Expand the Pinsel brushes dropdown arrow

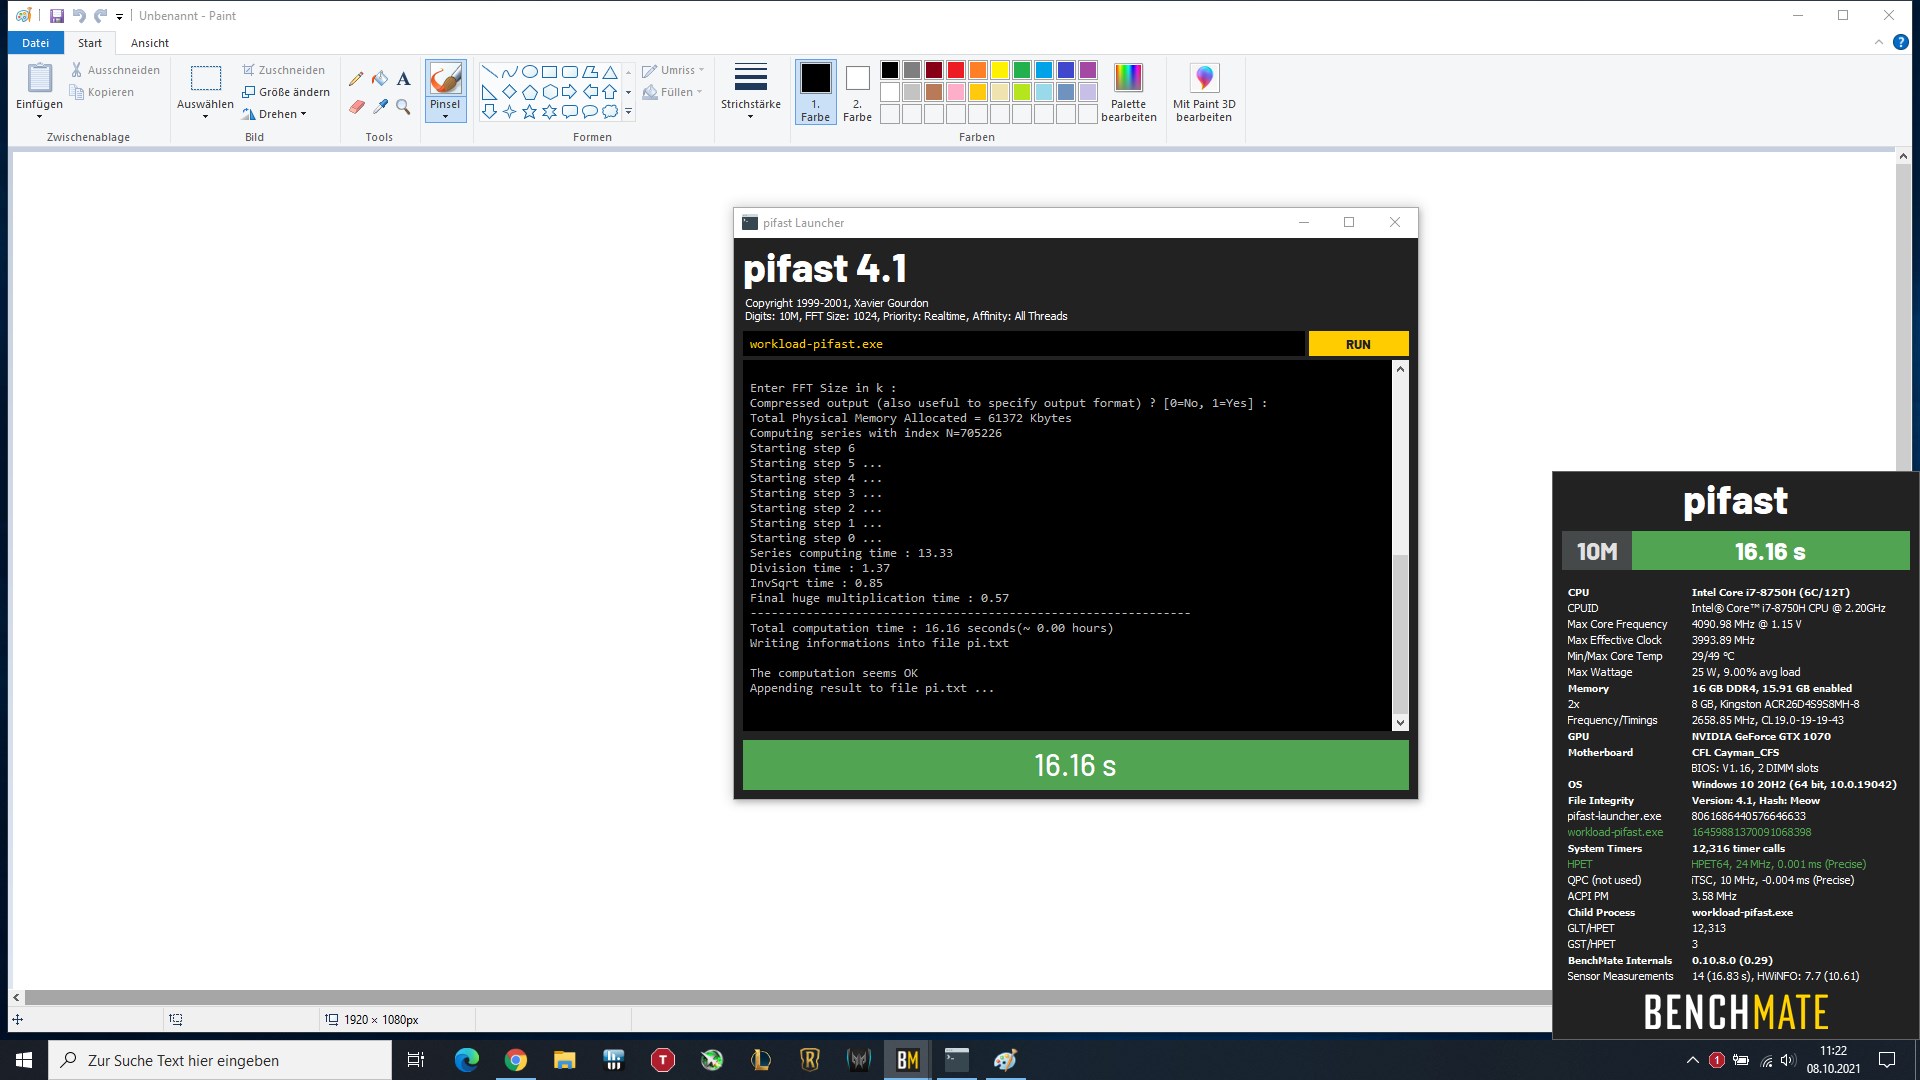point(445,117)
